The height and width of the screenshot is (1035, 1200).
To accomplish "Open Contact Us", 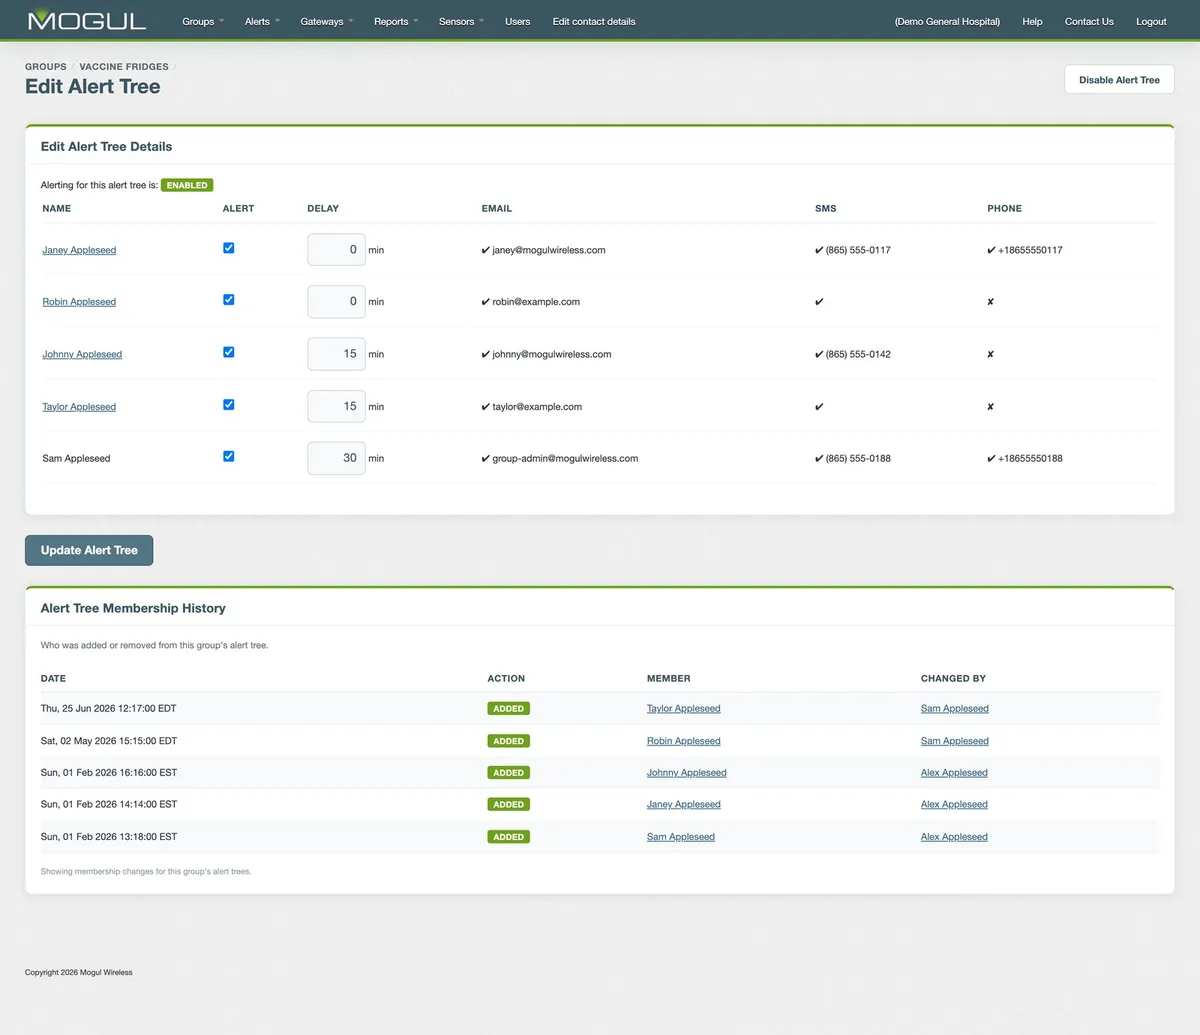I will (1089, 21).
